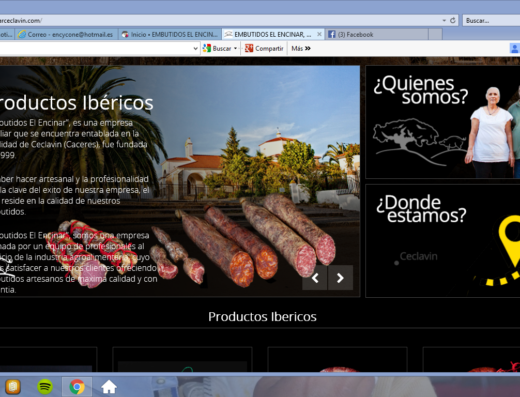Open the (3) Facebook tab
520x397 pixels.
coord(376,34)
